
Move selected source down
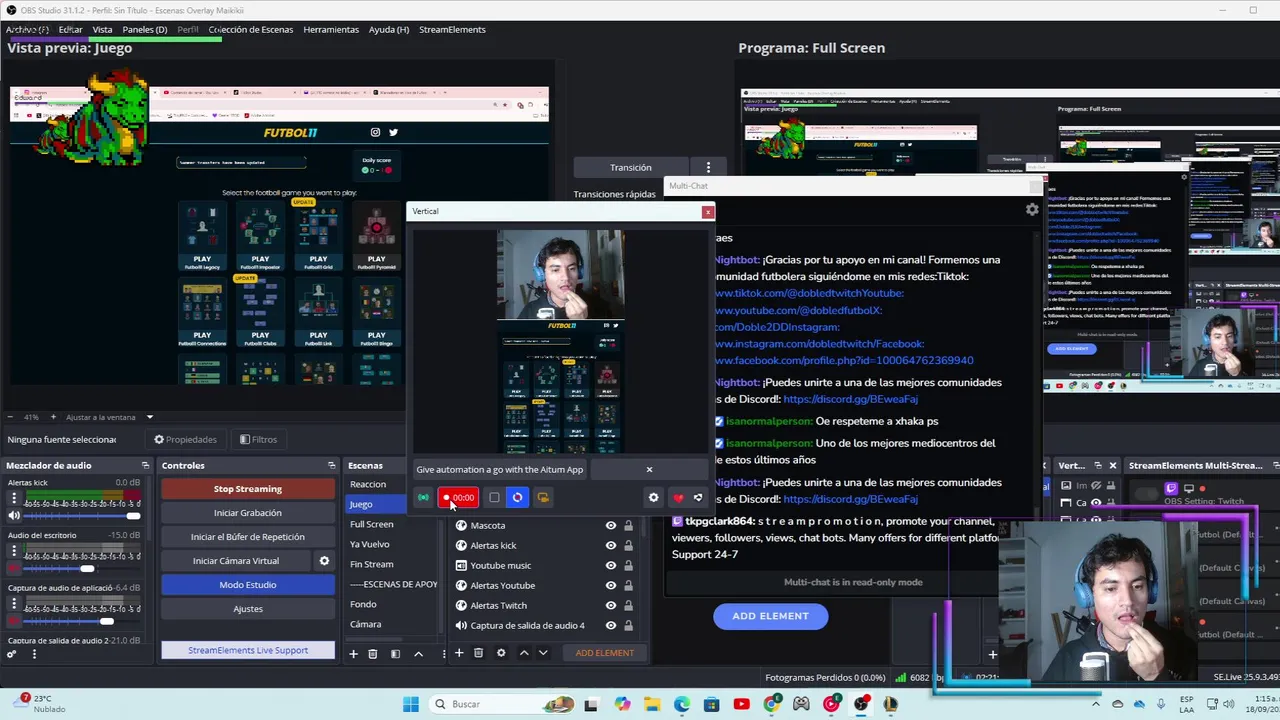543,653
